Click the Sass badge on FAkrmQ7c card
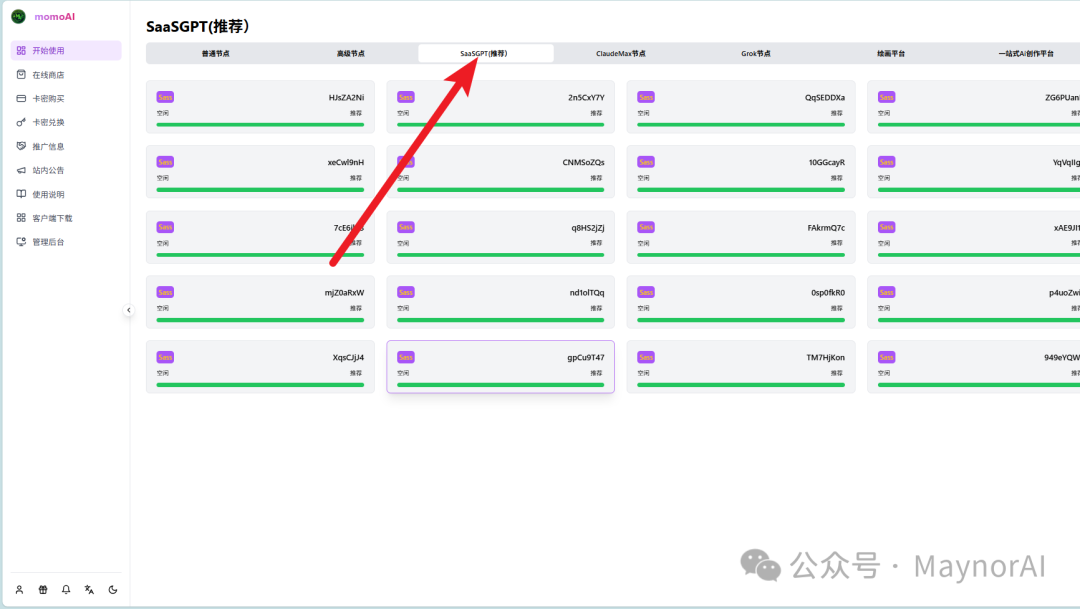The image size is (1080, 609). [646, 227]
